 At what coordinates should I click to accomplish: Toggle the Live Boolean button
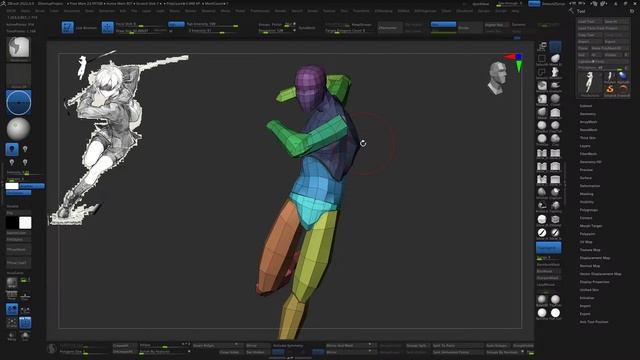point(86,28)
